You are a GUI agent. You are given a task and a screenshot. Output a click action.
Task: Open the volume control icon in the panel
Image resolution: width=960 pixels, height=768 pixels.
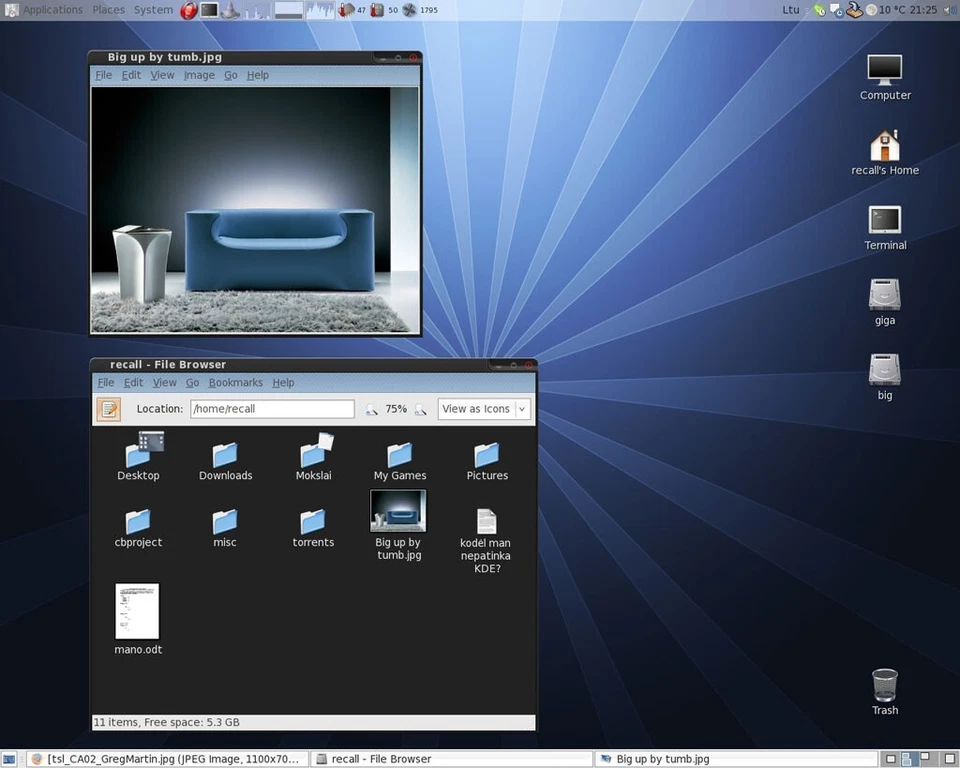click(x=948, y=10)
